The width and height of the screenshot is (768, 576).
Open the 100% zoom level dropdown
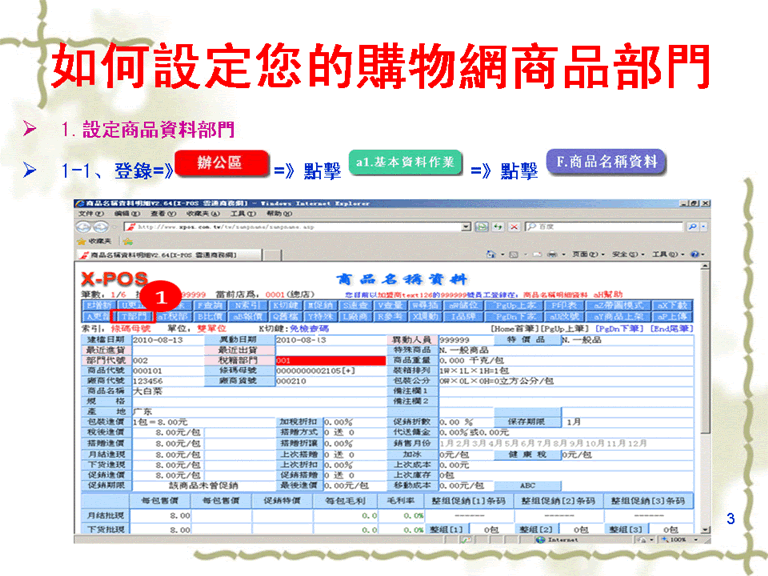pyautogui.click(x=696, y=539)
